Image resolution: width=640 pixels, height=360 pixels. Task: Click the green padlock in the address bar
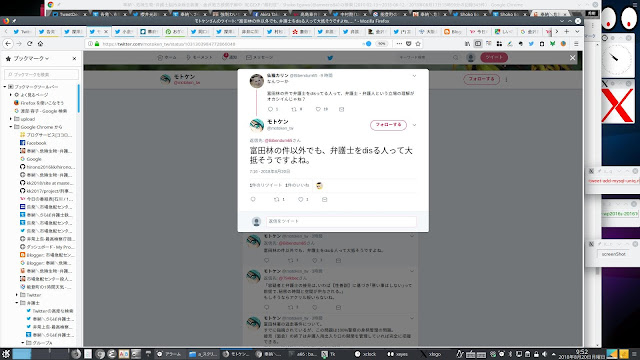[x=97, y=44]
